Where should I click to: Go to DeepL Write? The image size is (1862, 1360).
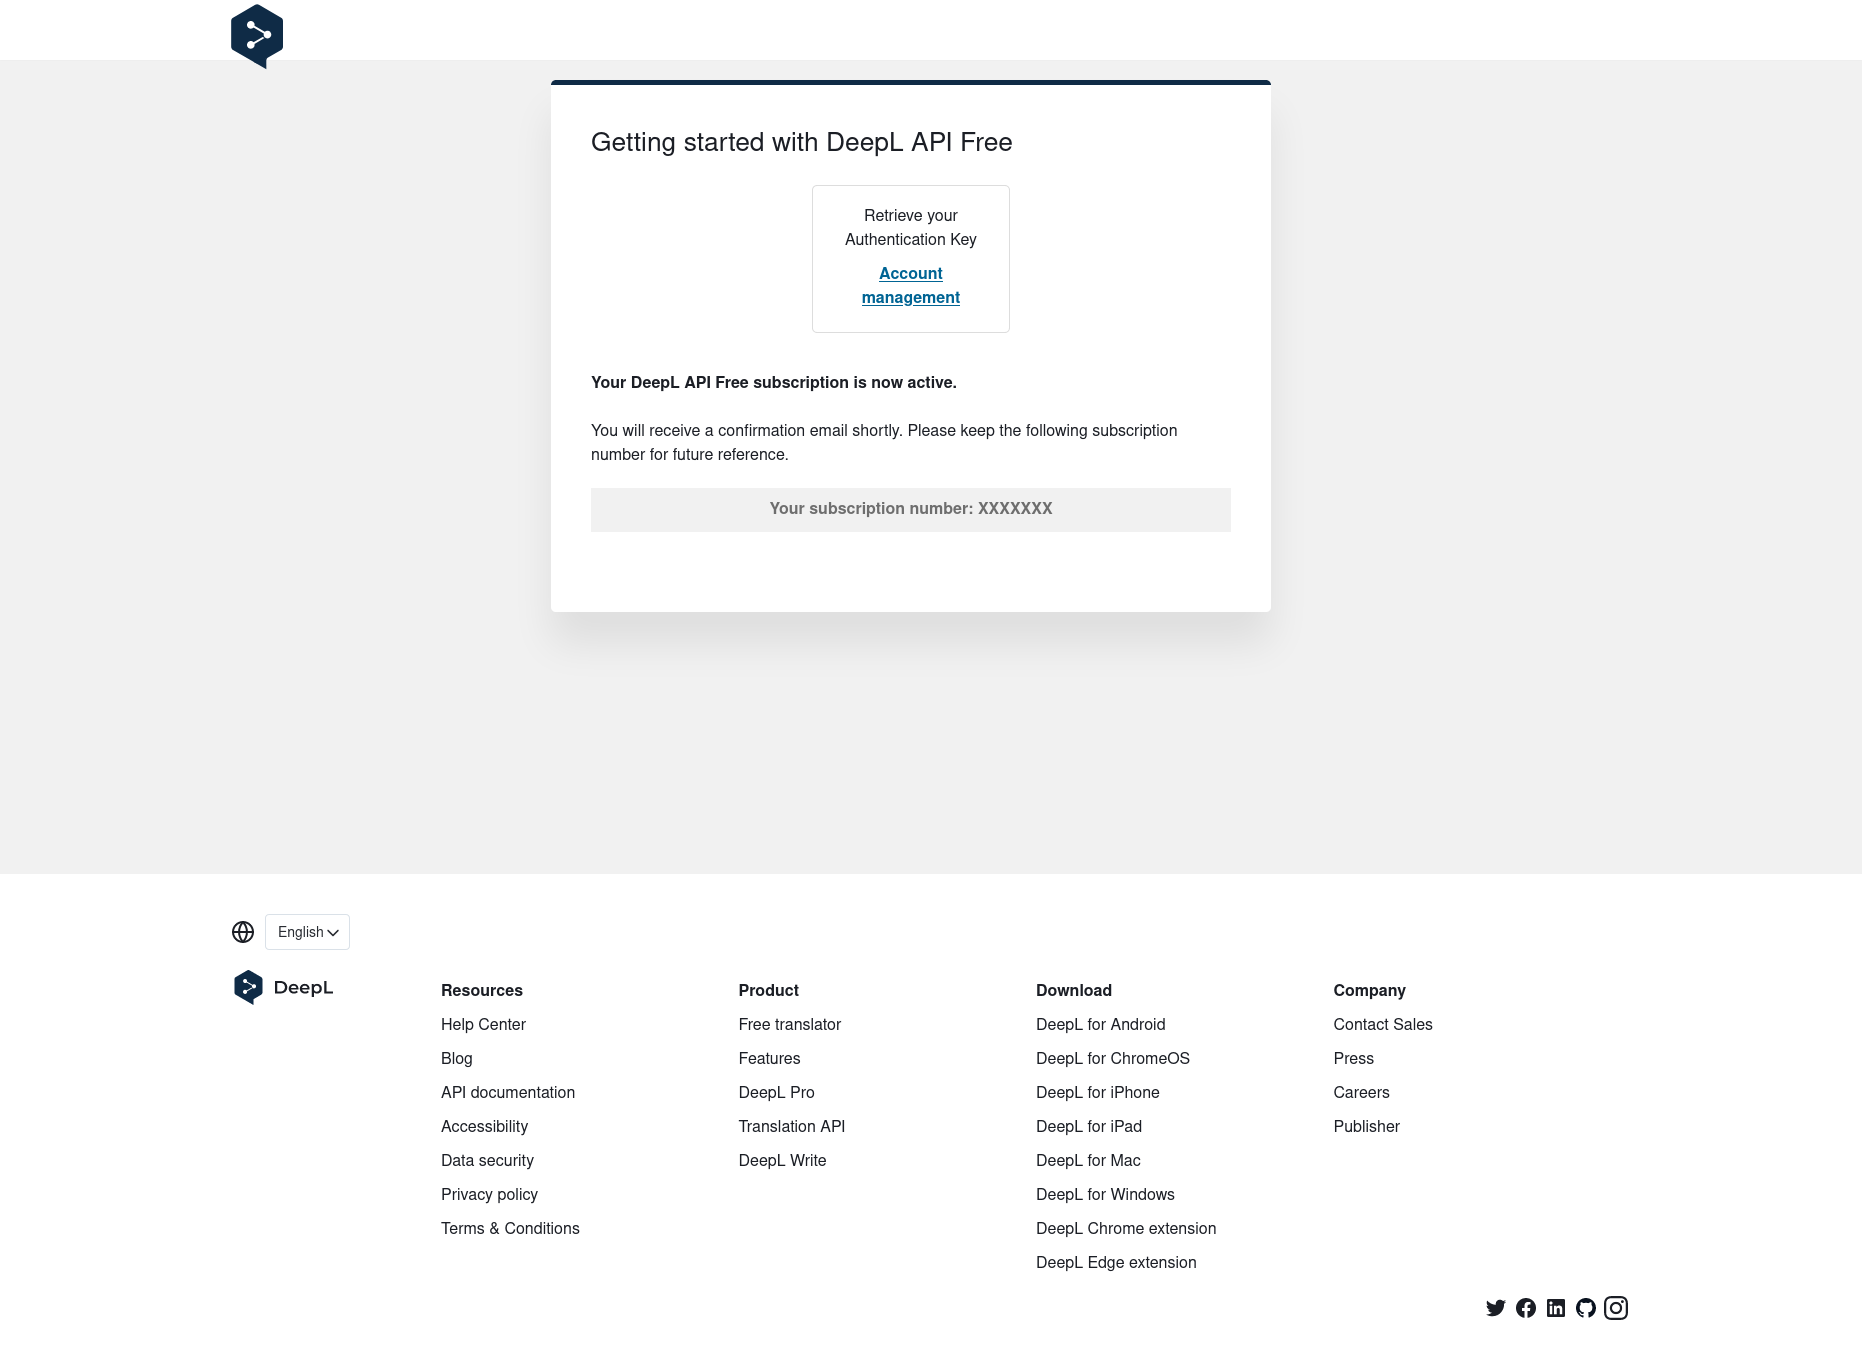click(x=782, y=1160)
